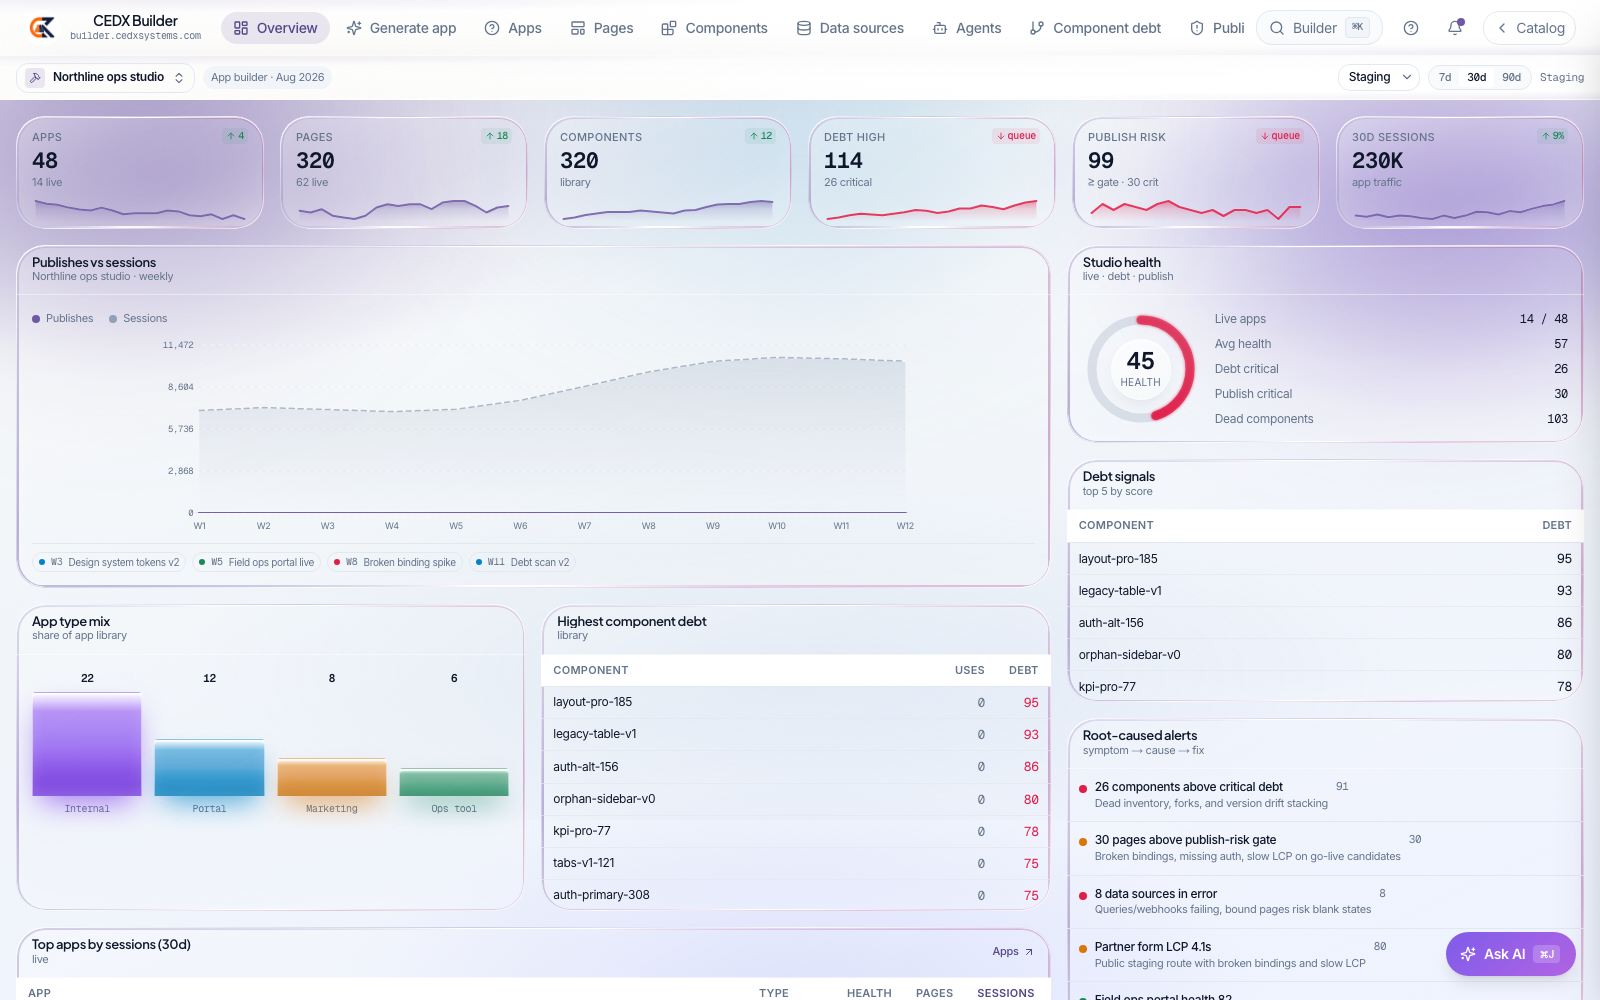Image resolution: width=1600 pixels, height=1000 pixels.
Task: Open Data sources in the nav
Action: click(850, 28)
